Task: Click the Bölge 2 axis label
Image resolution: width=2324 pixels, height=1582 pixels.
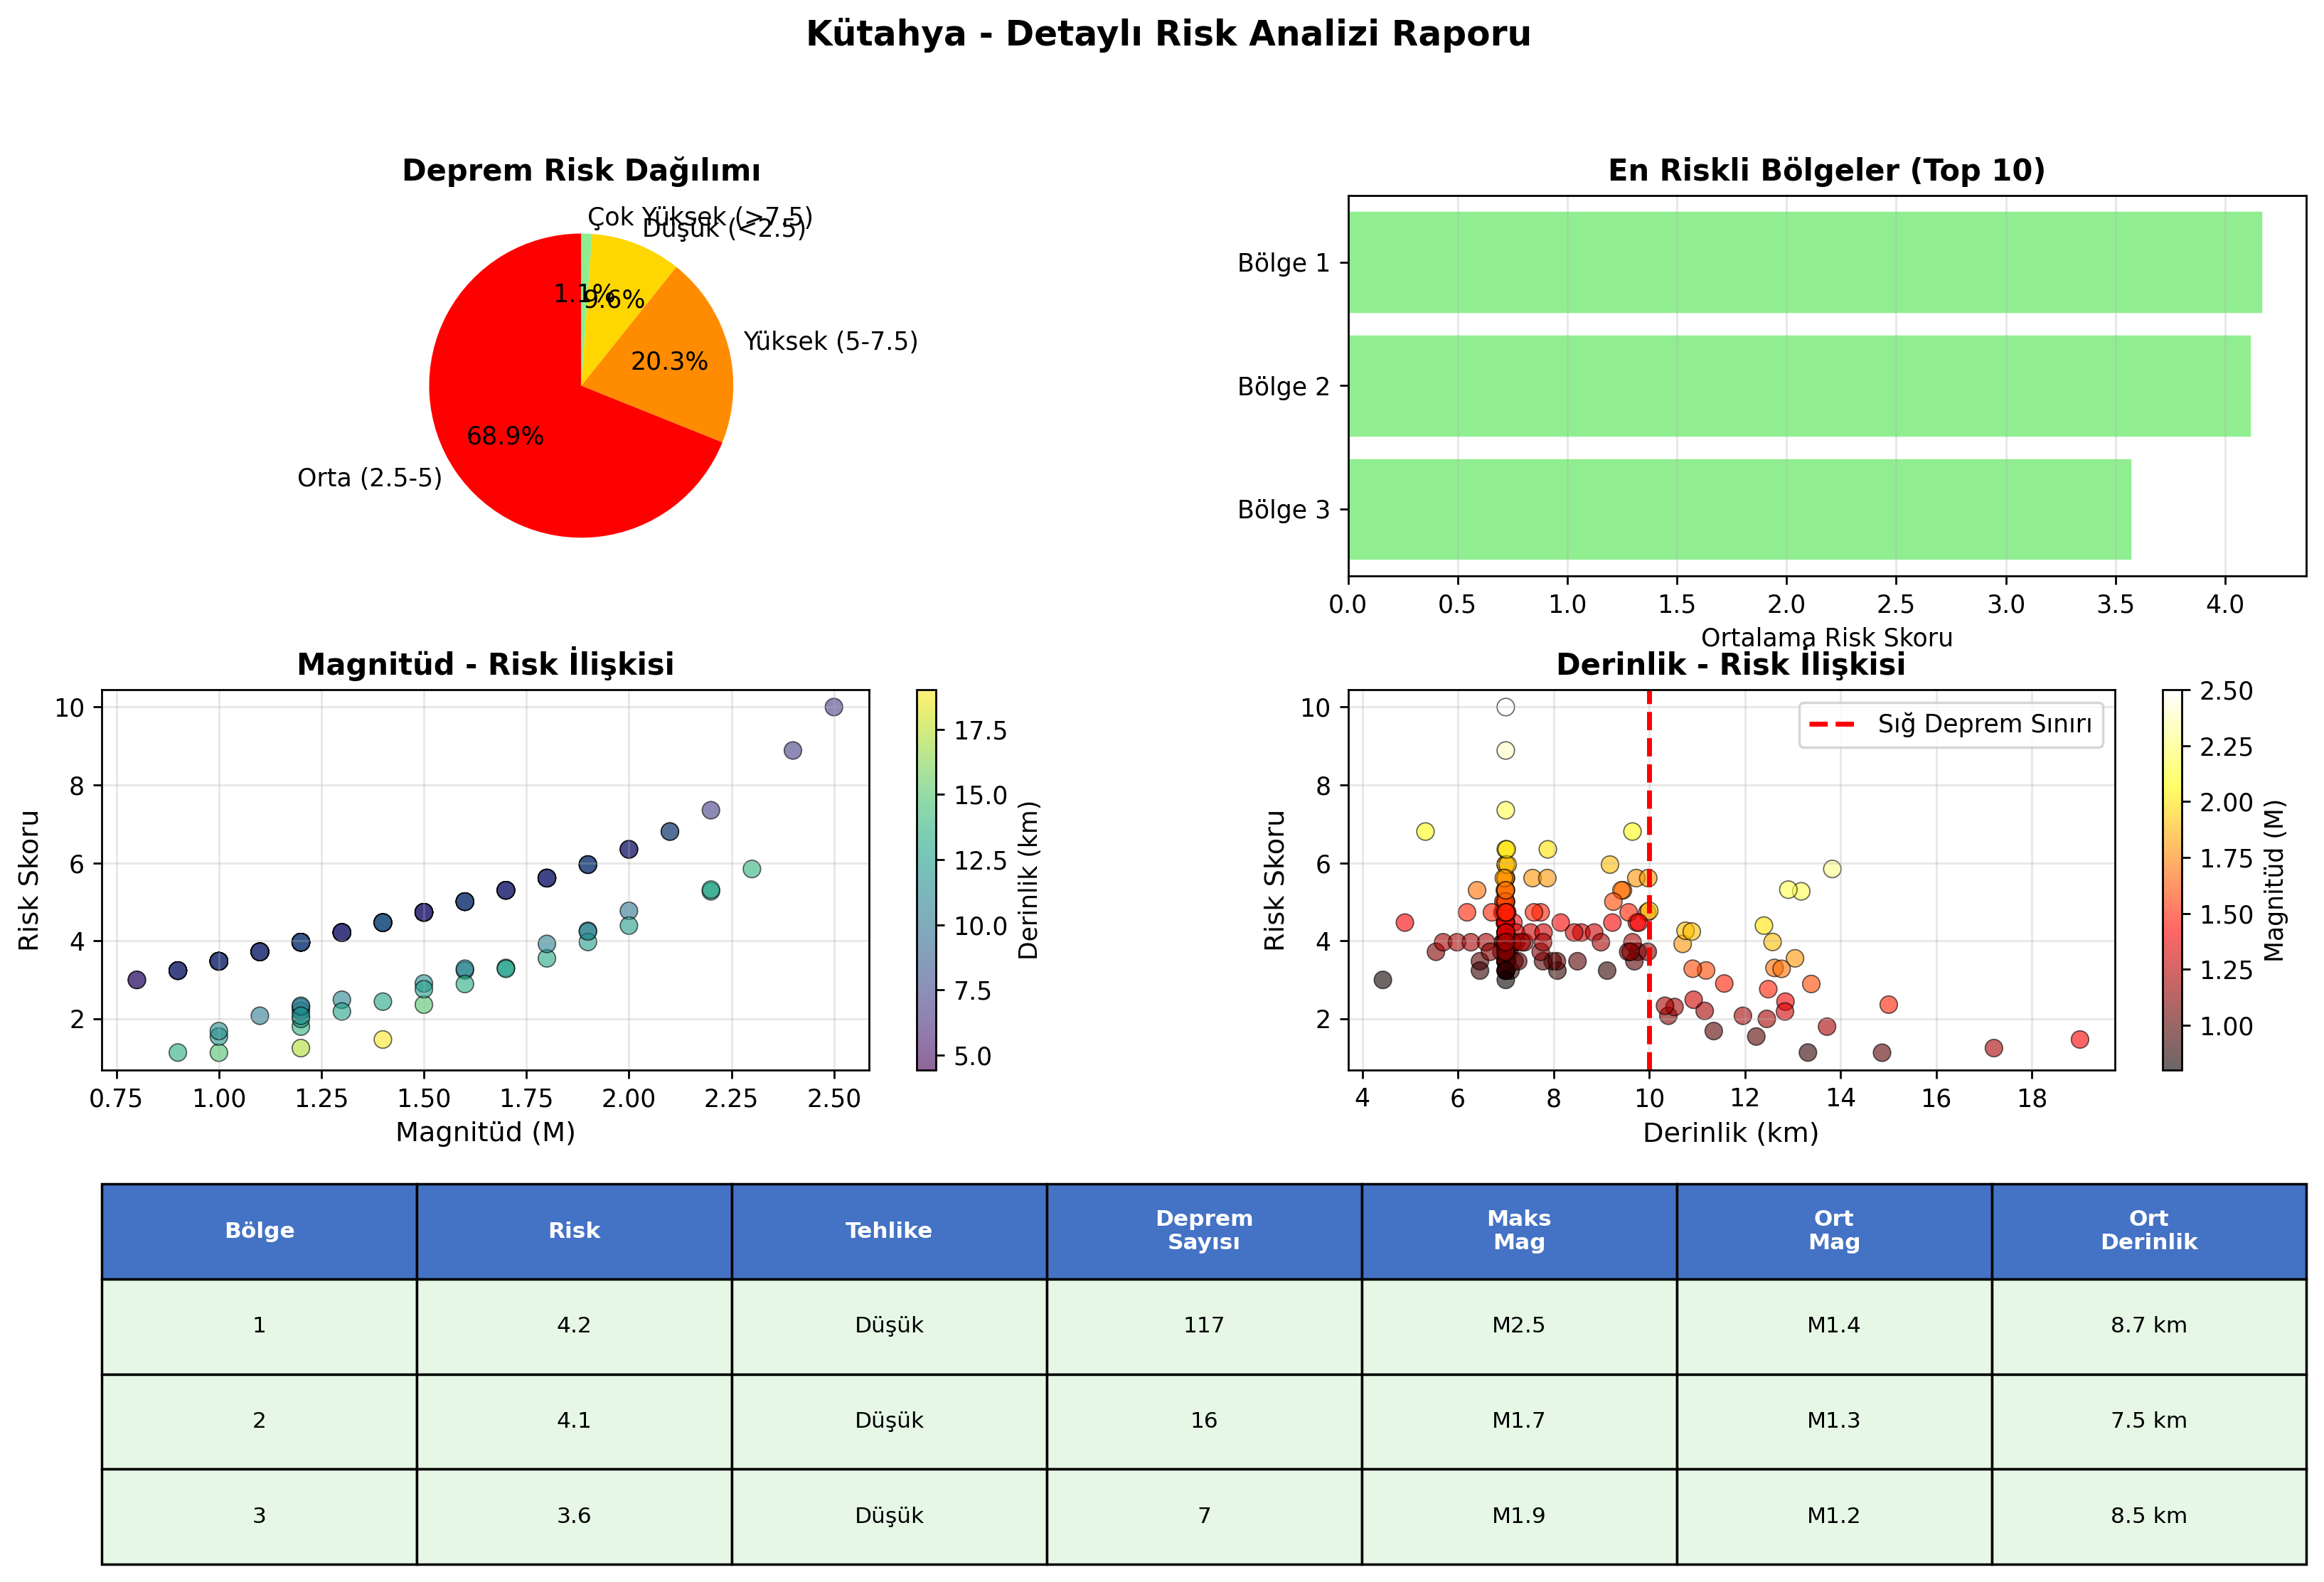Action: [1284, 387]
